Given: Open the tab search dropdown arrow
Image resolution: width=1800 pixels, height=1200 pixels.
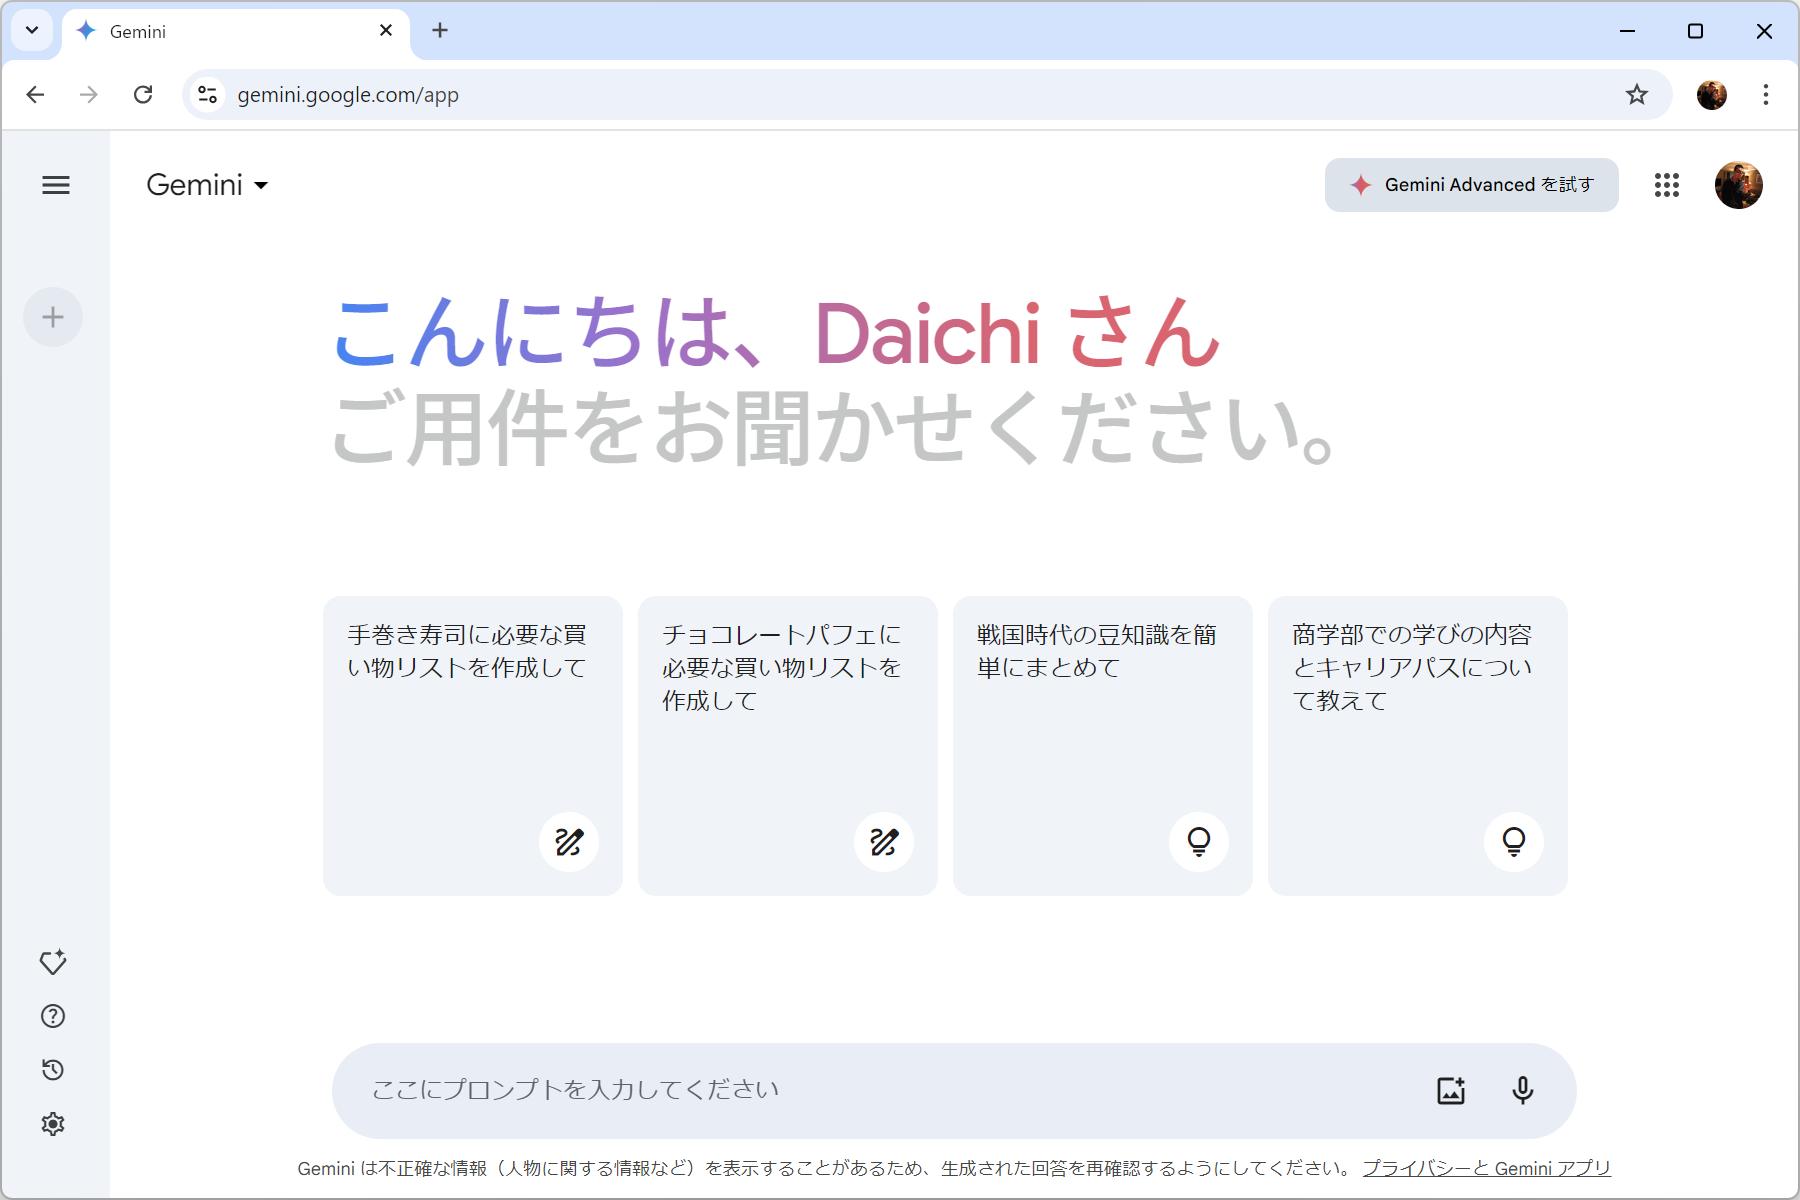Looking at the screenshot, I should (x=32, y=30).
